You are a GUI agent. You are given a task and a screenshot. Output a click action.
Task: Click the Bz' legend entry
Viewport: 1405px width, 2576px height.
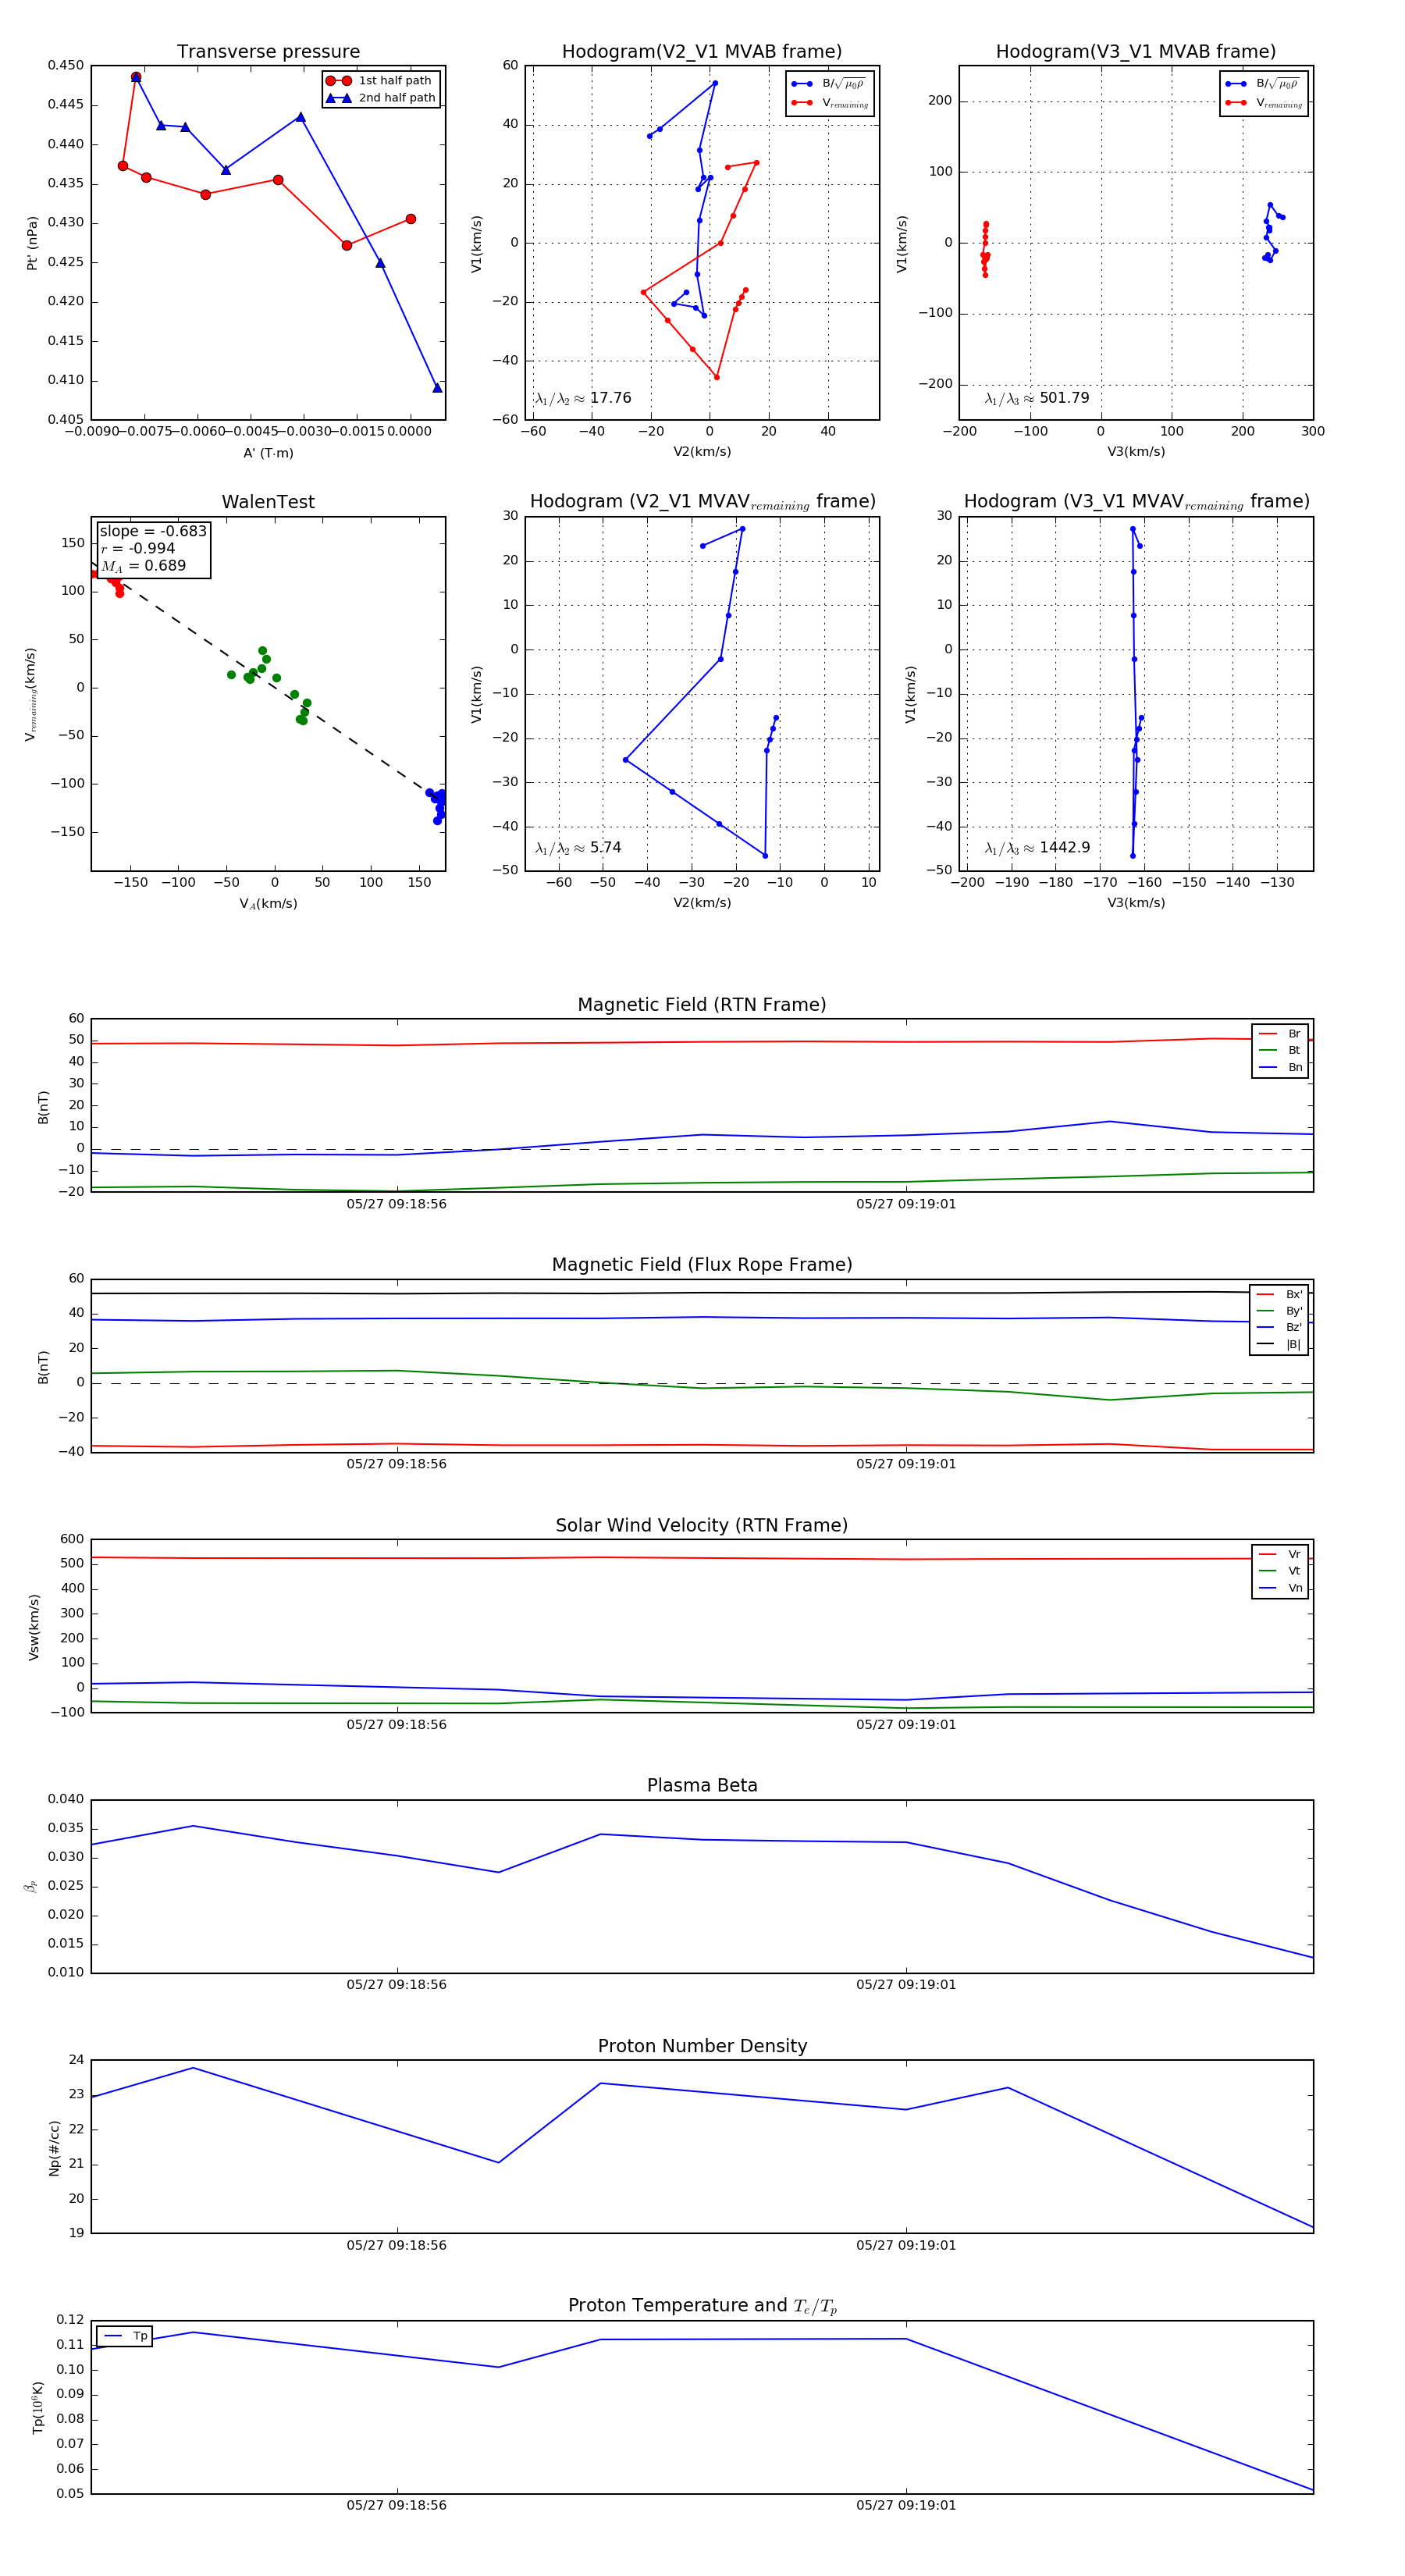pos(1279,1328)
